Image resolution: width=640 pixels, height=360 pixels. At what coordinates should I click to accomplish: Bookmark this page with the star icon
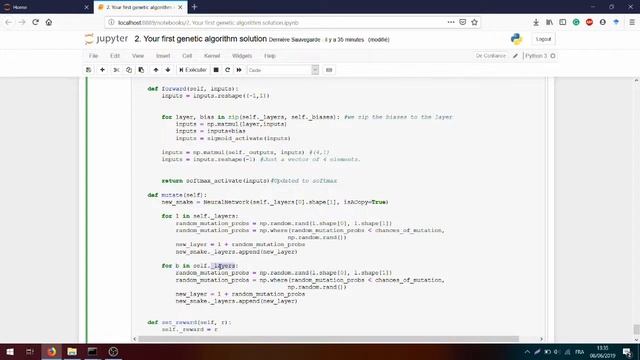pyautogui.click(x=474, y=22)
